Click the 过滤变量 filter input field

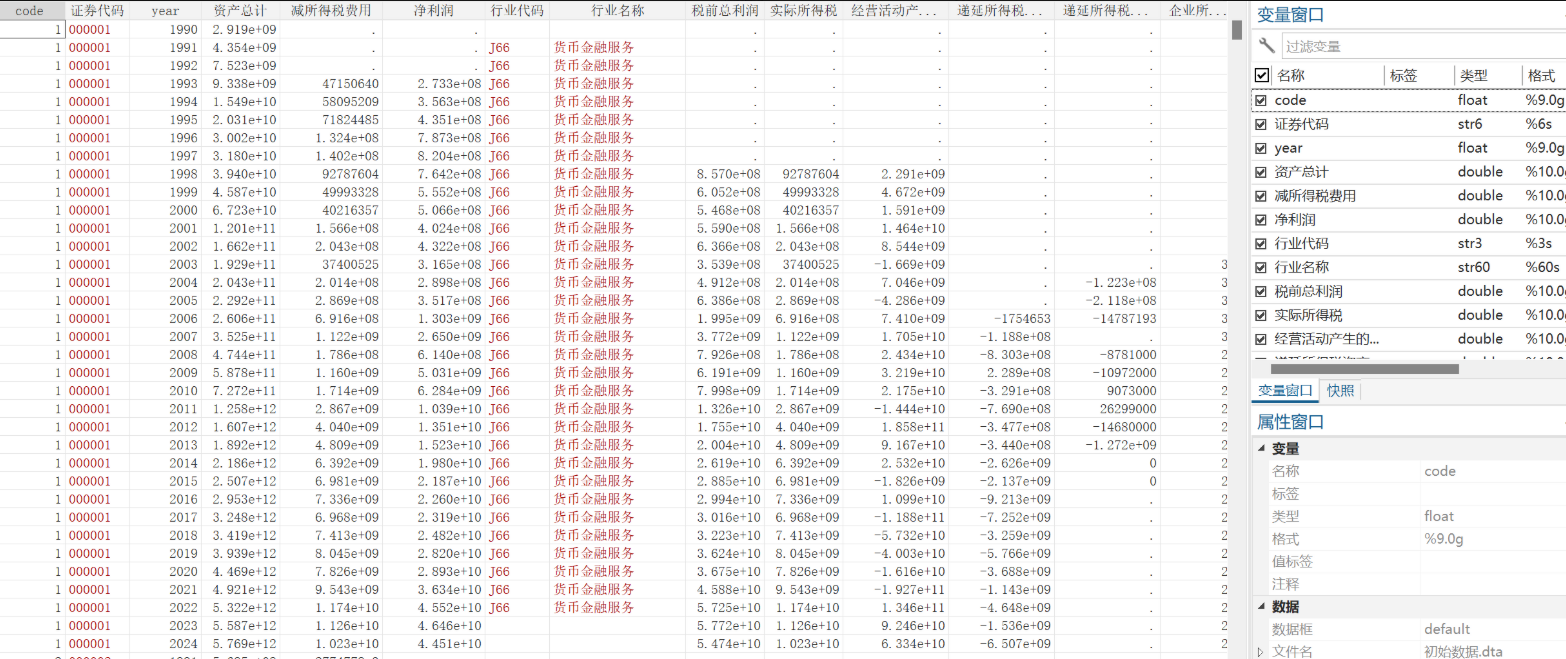[x=1424, y=46]
